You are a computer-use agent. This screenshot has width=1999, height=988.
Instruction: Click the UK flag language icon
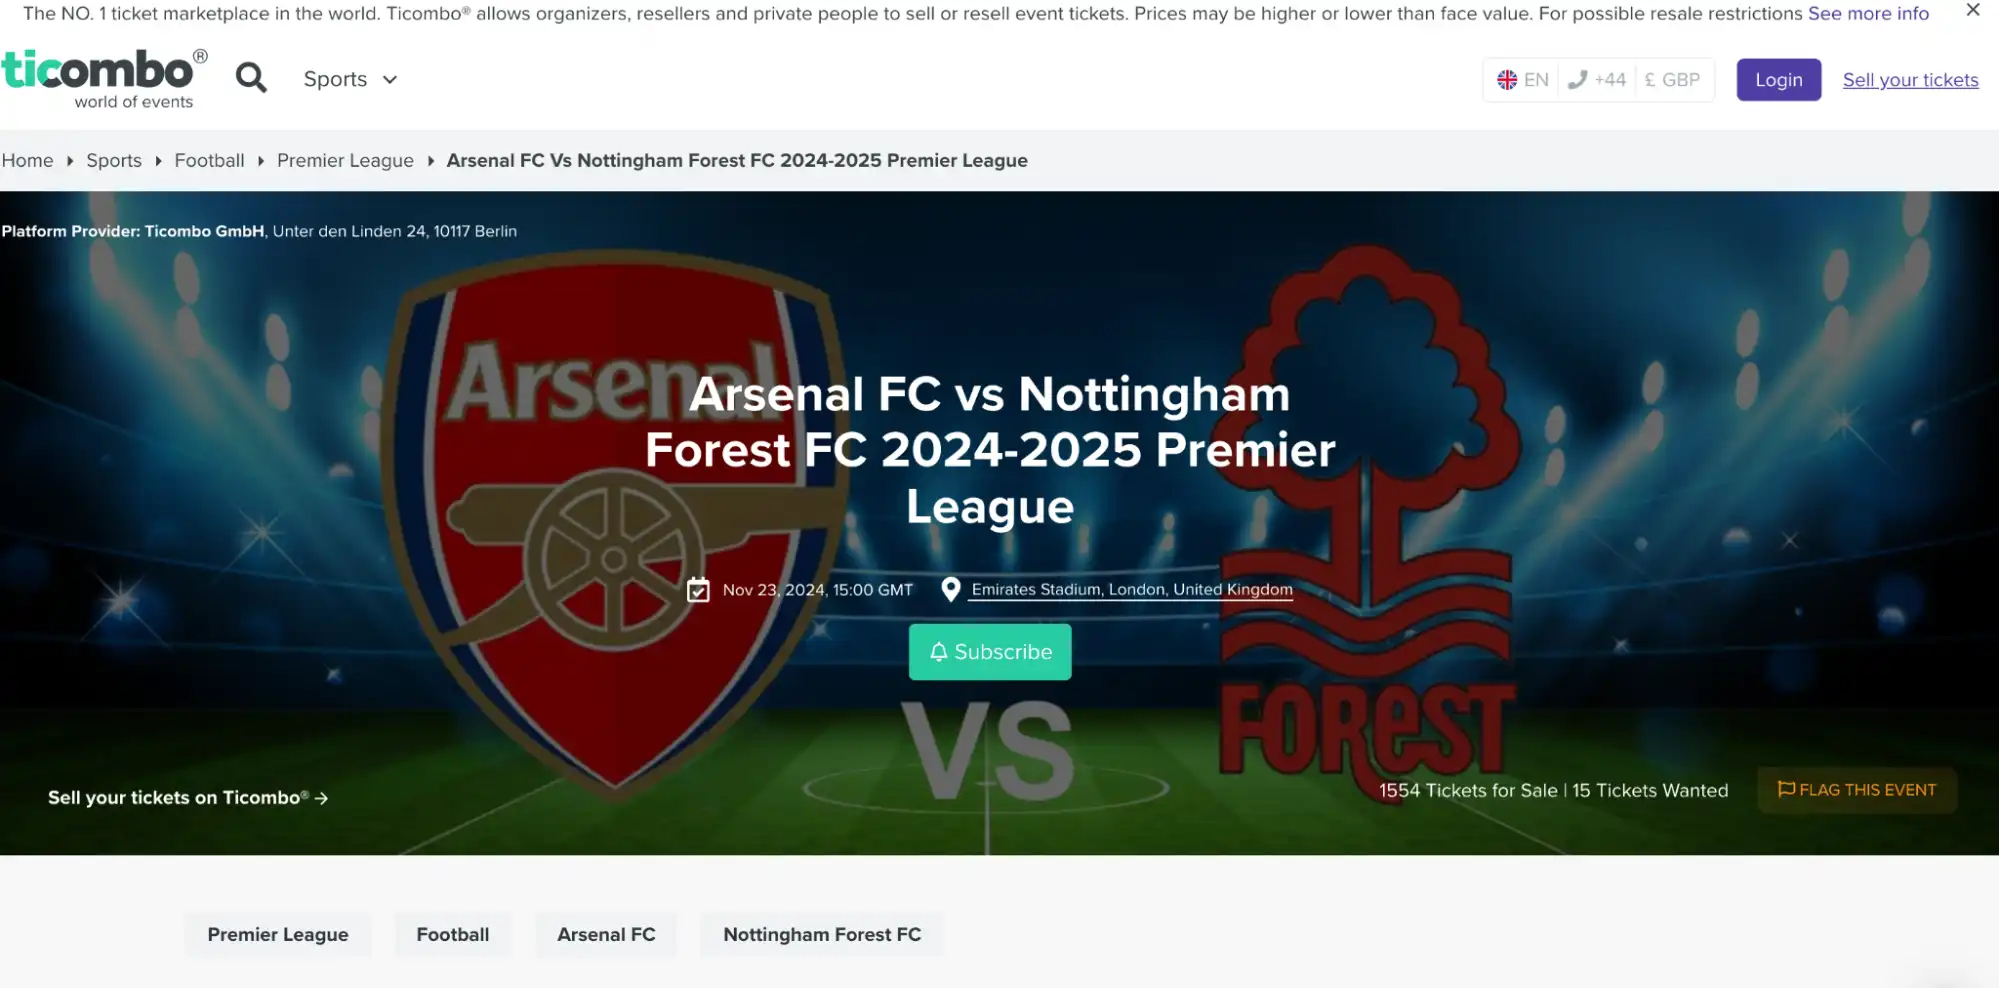coord(1508,79)
